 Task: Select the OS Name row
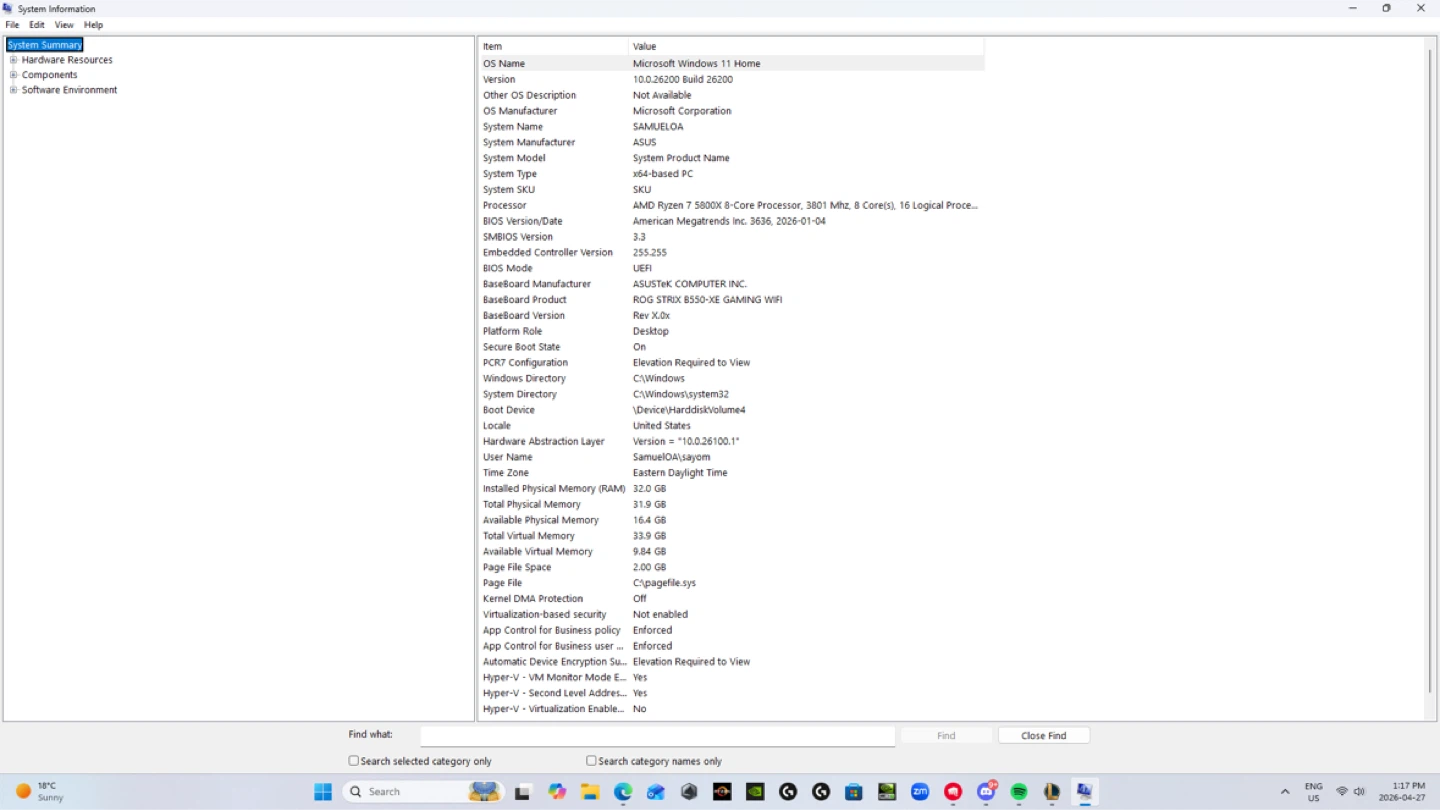(x=732, y=63)
